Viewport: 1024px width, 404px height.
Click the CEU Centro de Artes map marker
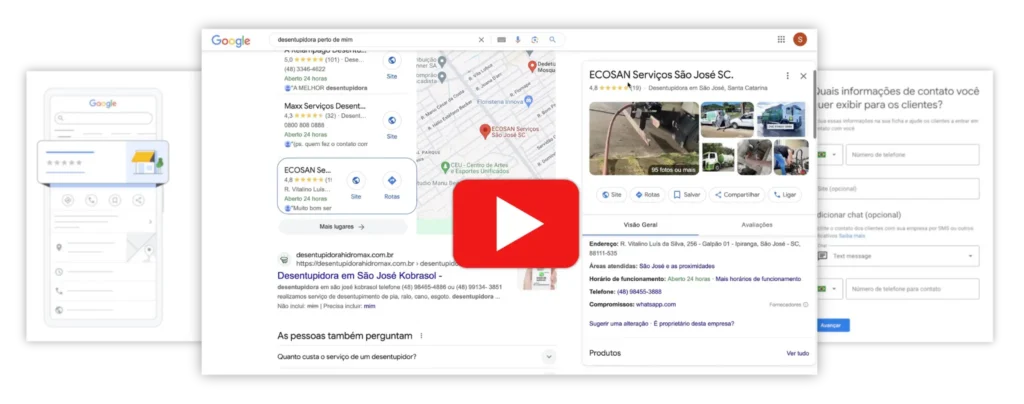tap(445, 167)
